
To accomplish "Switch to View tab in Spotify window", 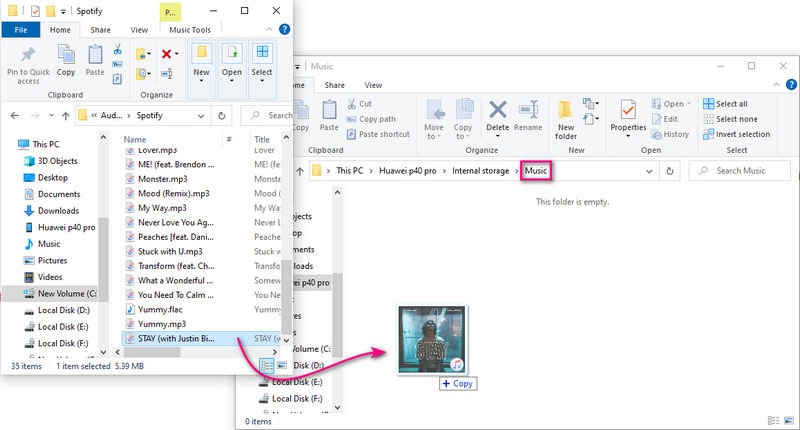I will pyautogui.click(x=139, y=30).
